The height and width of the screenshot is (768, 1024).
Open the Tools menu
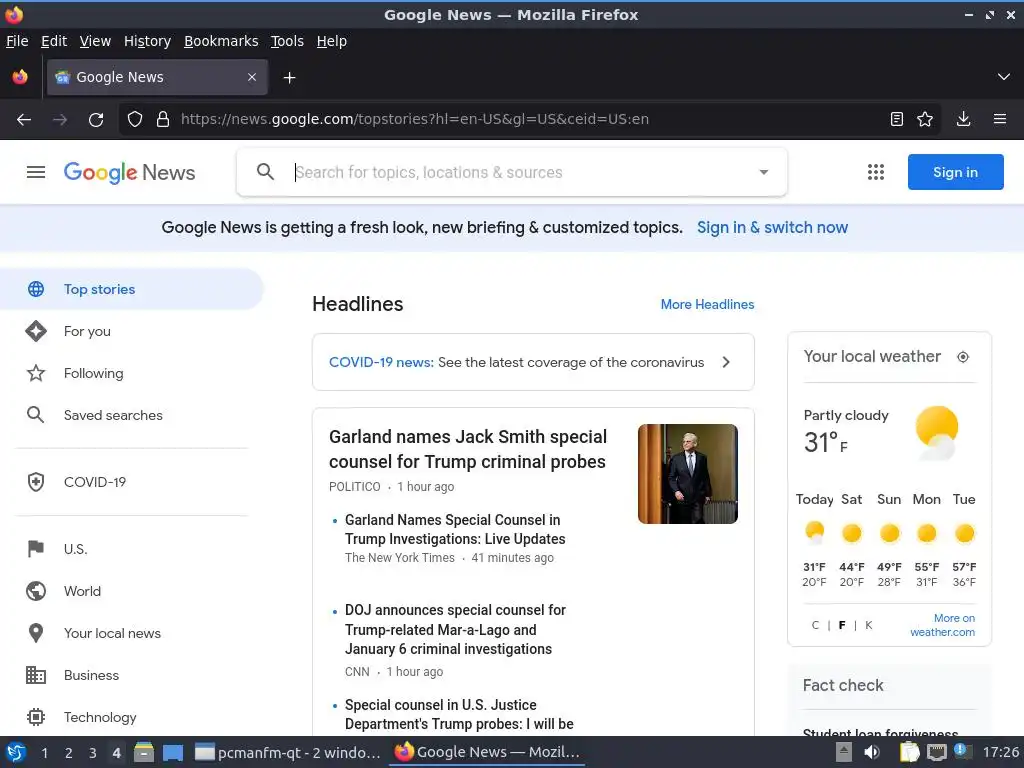pos(287,41)
